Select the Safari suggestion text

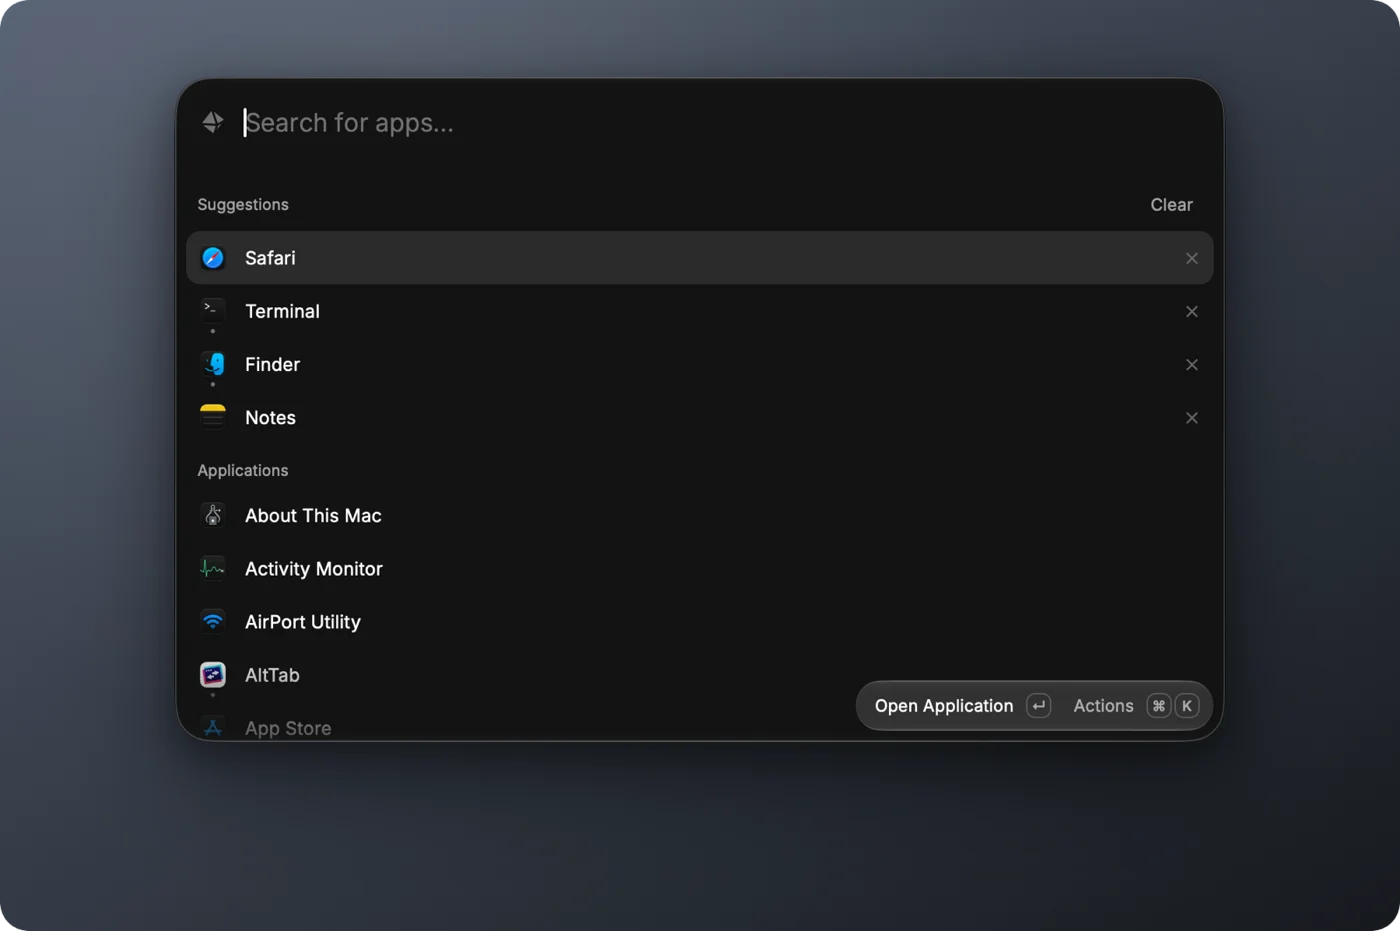pos(270,258)
